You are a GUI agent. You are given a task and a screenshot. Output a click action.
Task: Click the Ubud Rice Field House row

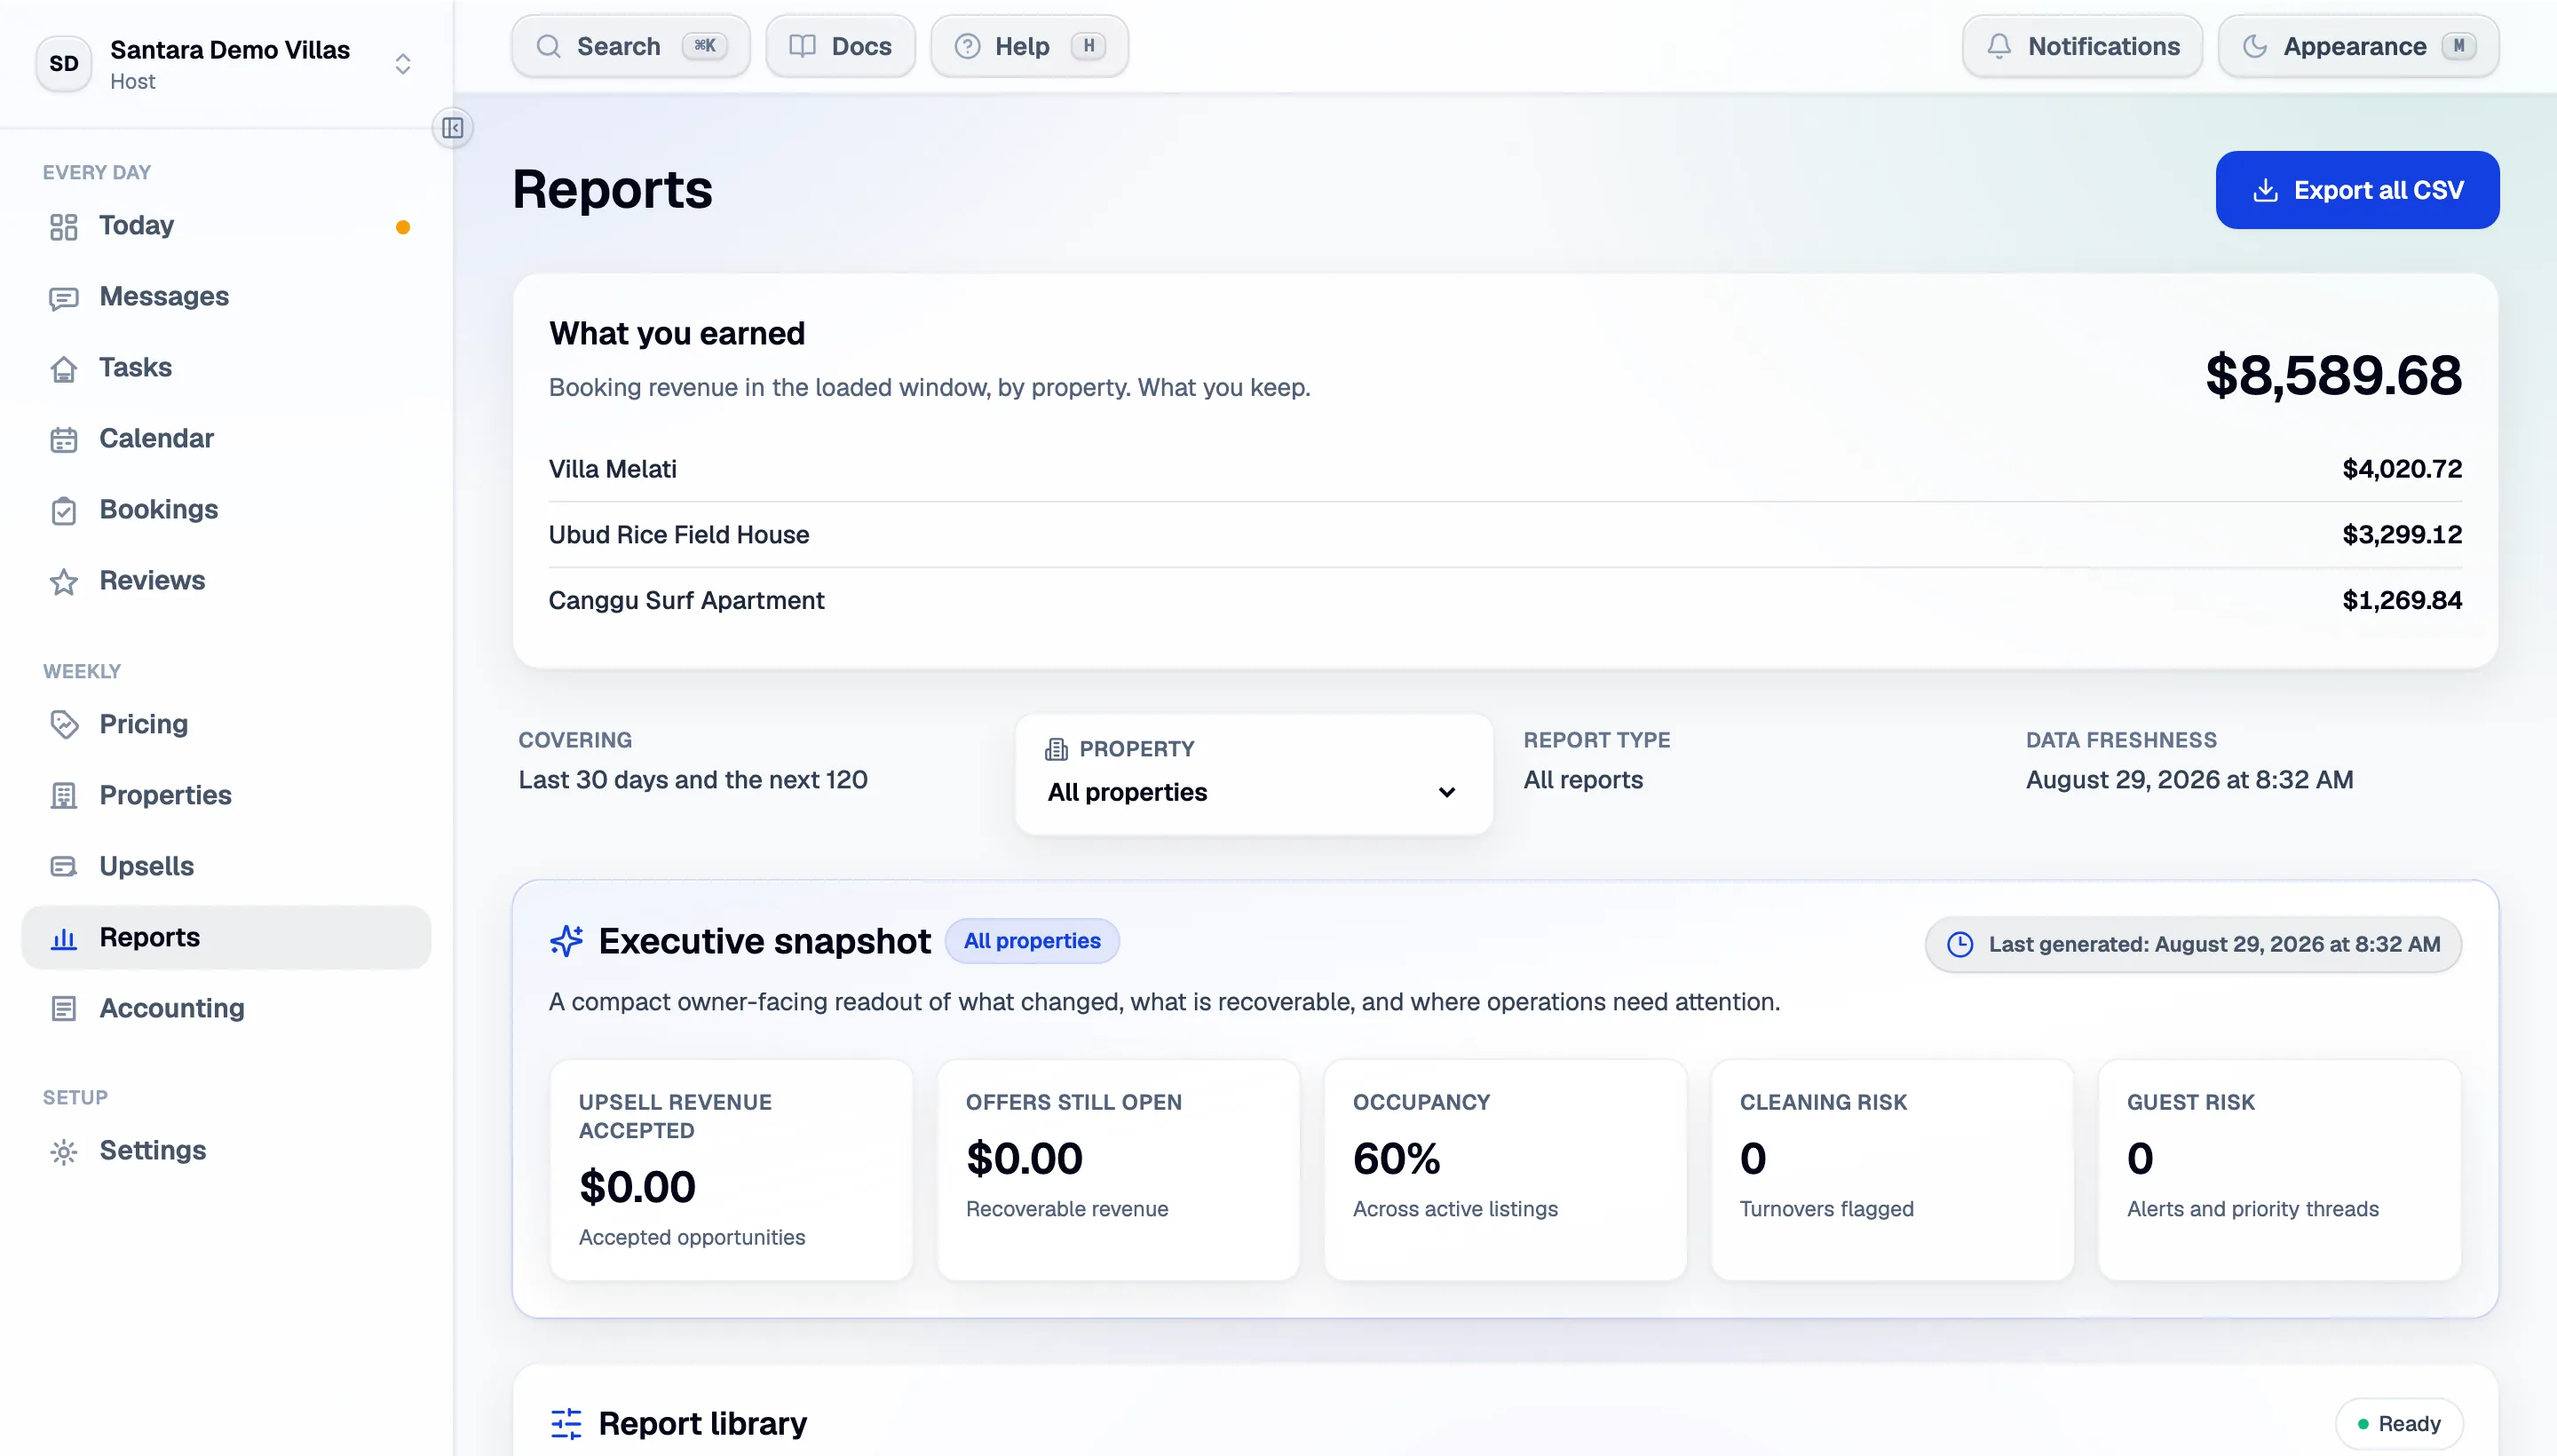tap(1505, 535)
